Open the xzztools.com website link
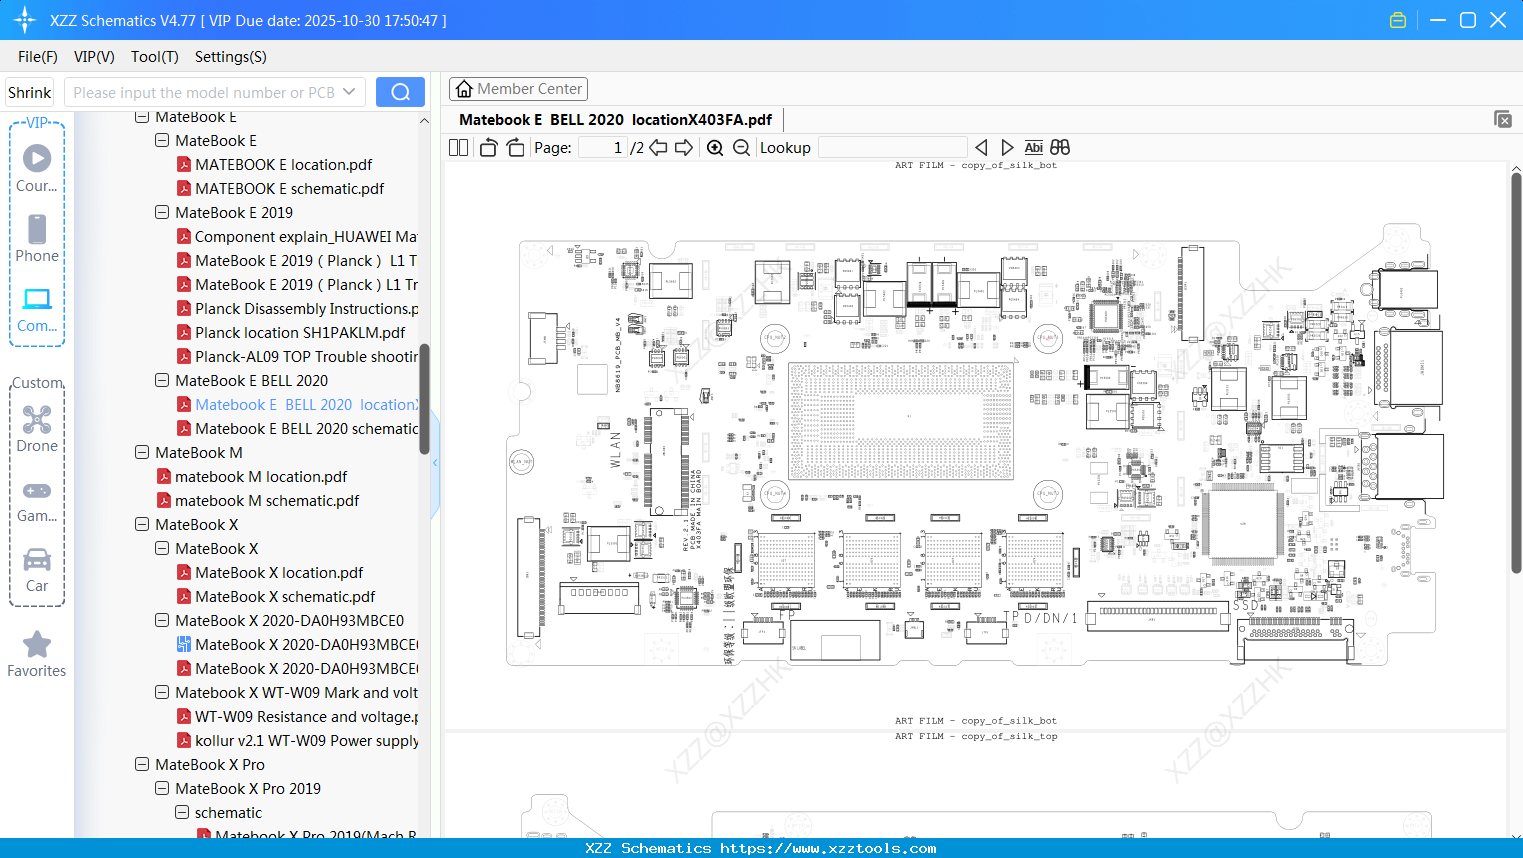The height and width of the screenshot is (858, 1523). point(828,848)
